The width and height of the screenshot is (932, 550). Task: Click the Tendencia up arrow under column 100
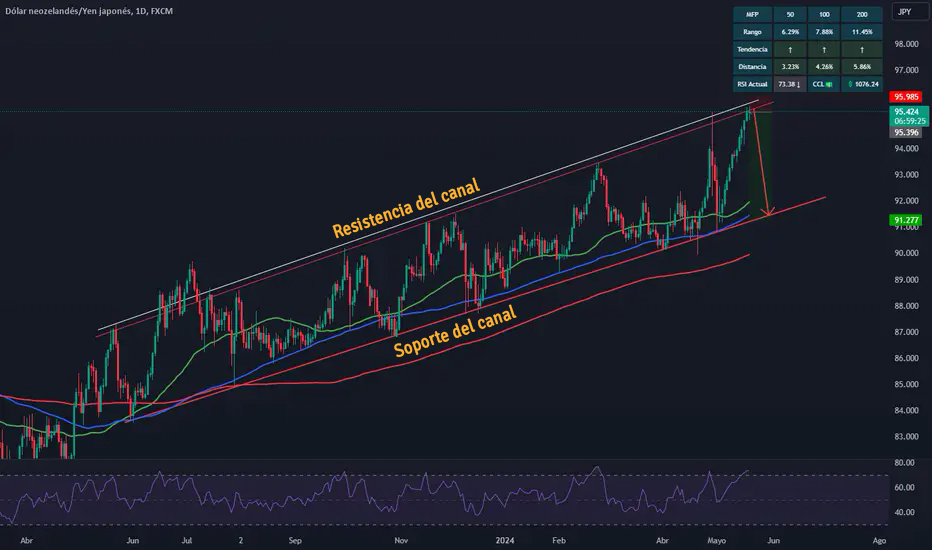825,49
